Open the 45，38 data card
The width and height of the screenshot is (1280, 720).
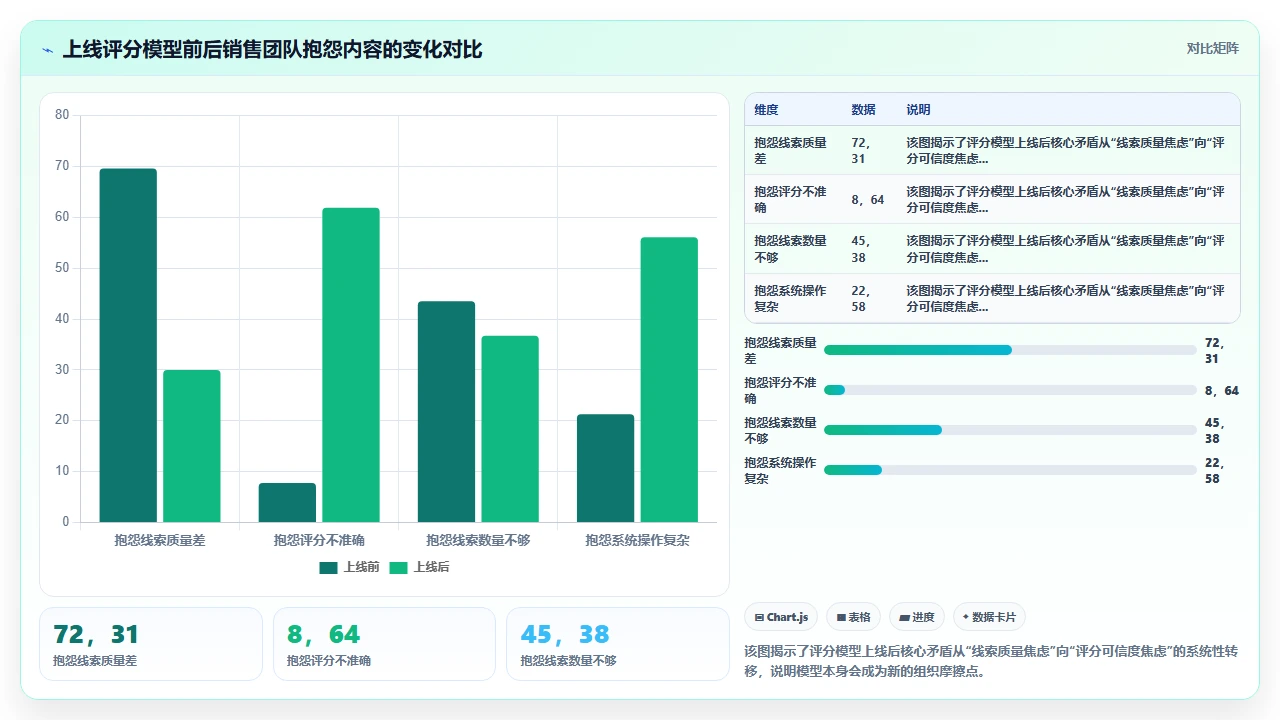[618, 644]
